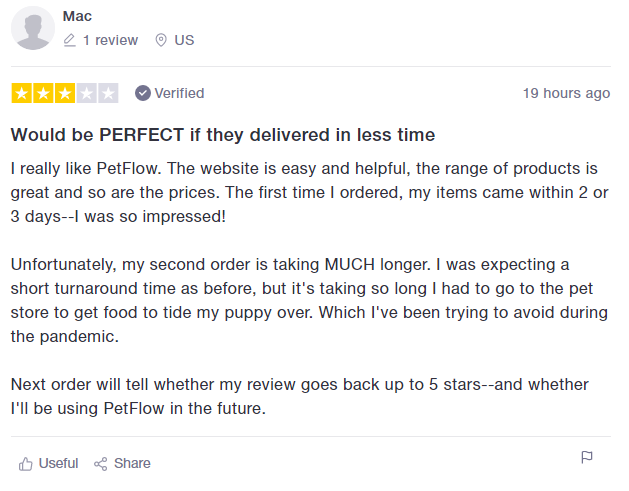The image size is (629, 491).
Task: Open reviewer name Mac profile
Action: [x=77, y=16]
